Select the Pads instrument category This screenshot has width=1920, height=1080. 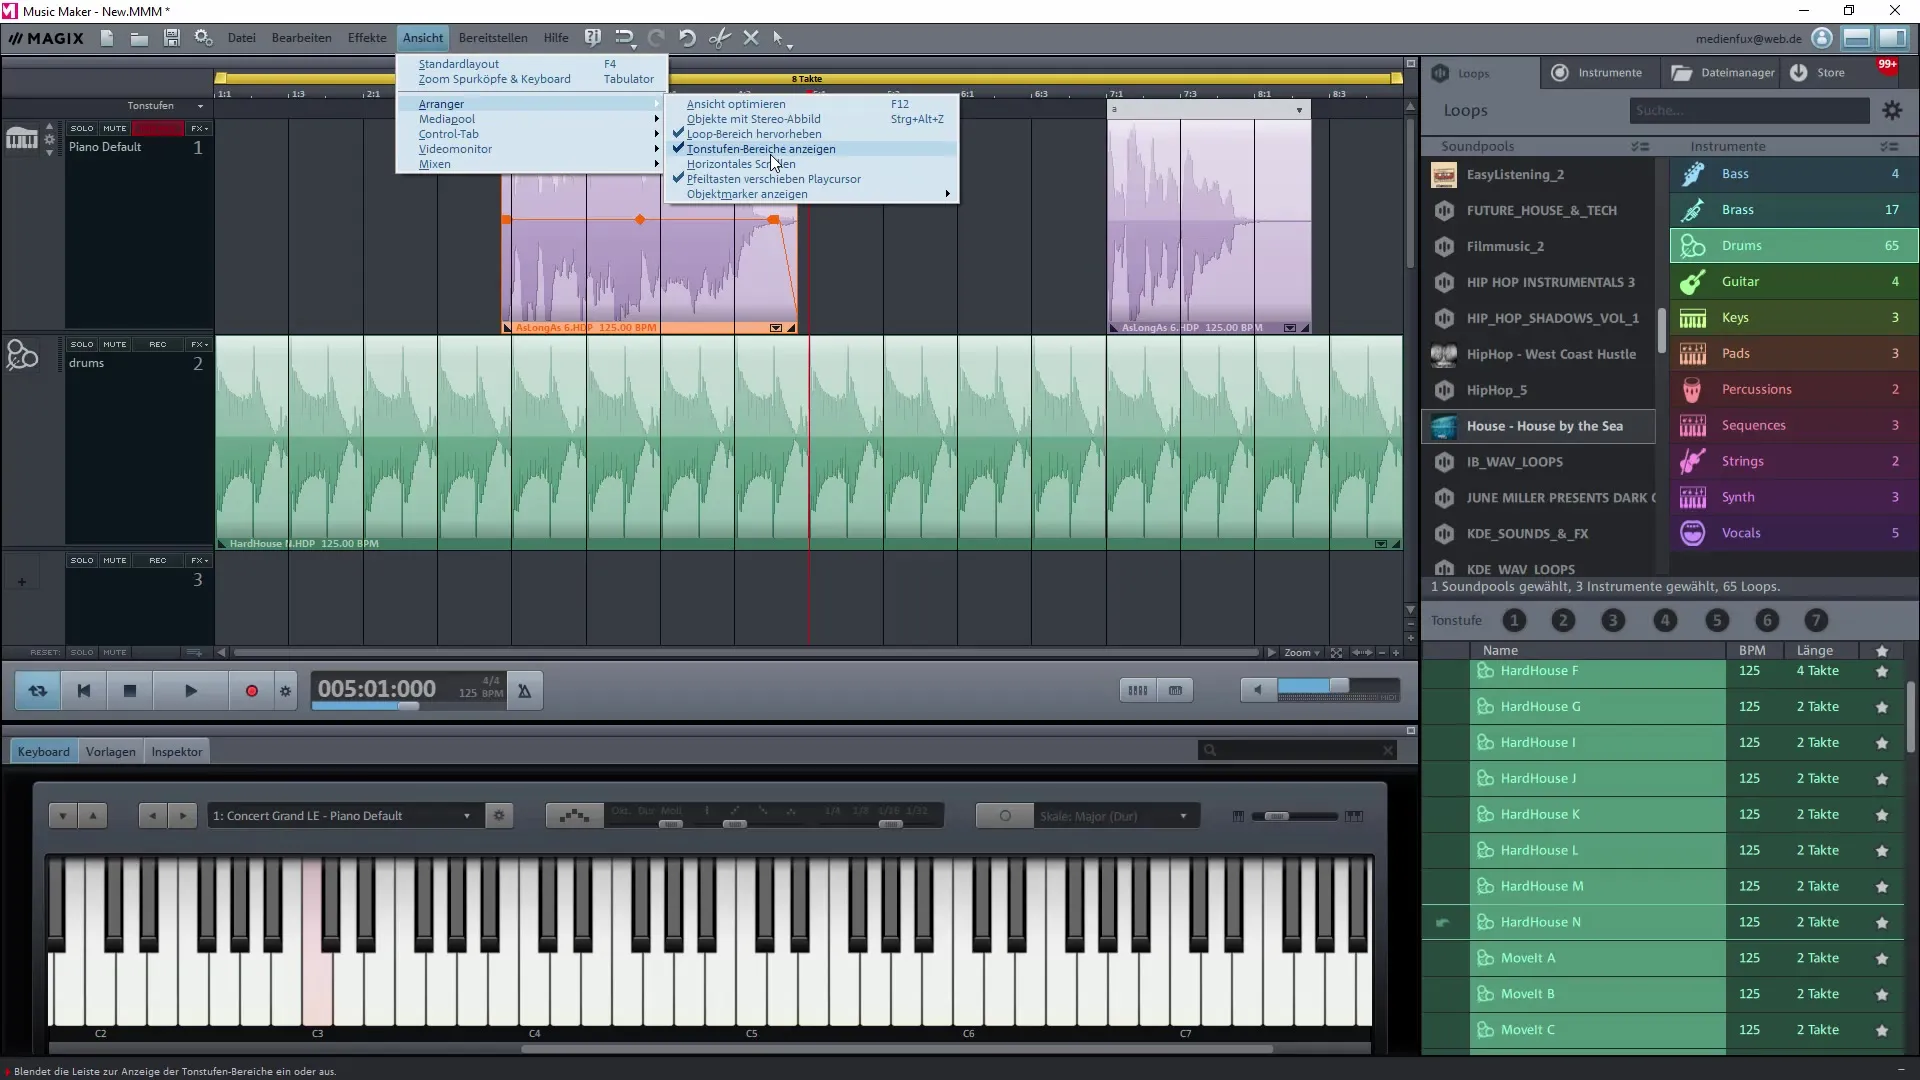click(1794, 354)
